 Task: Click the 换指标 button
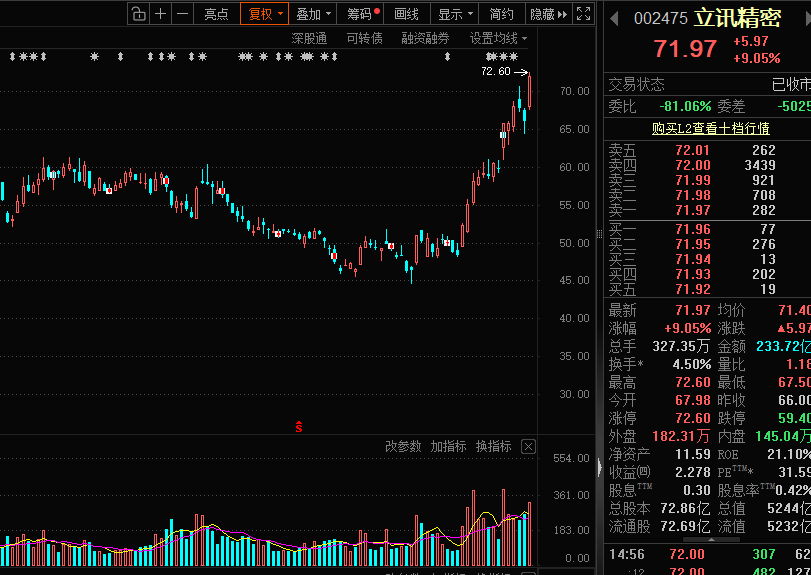pos(493,446)
